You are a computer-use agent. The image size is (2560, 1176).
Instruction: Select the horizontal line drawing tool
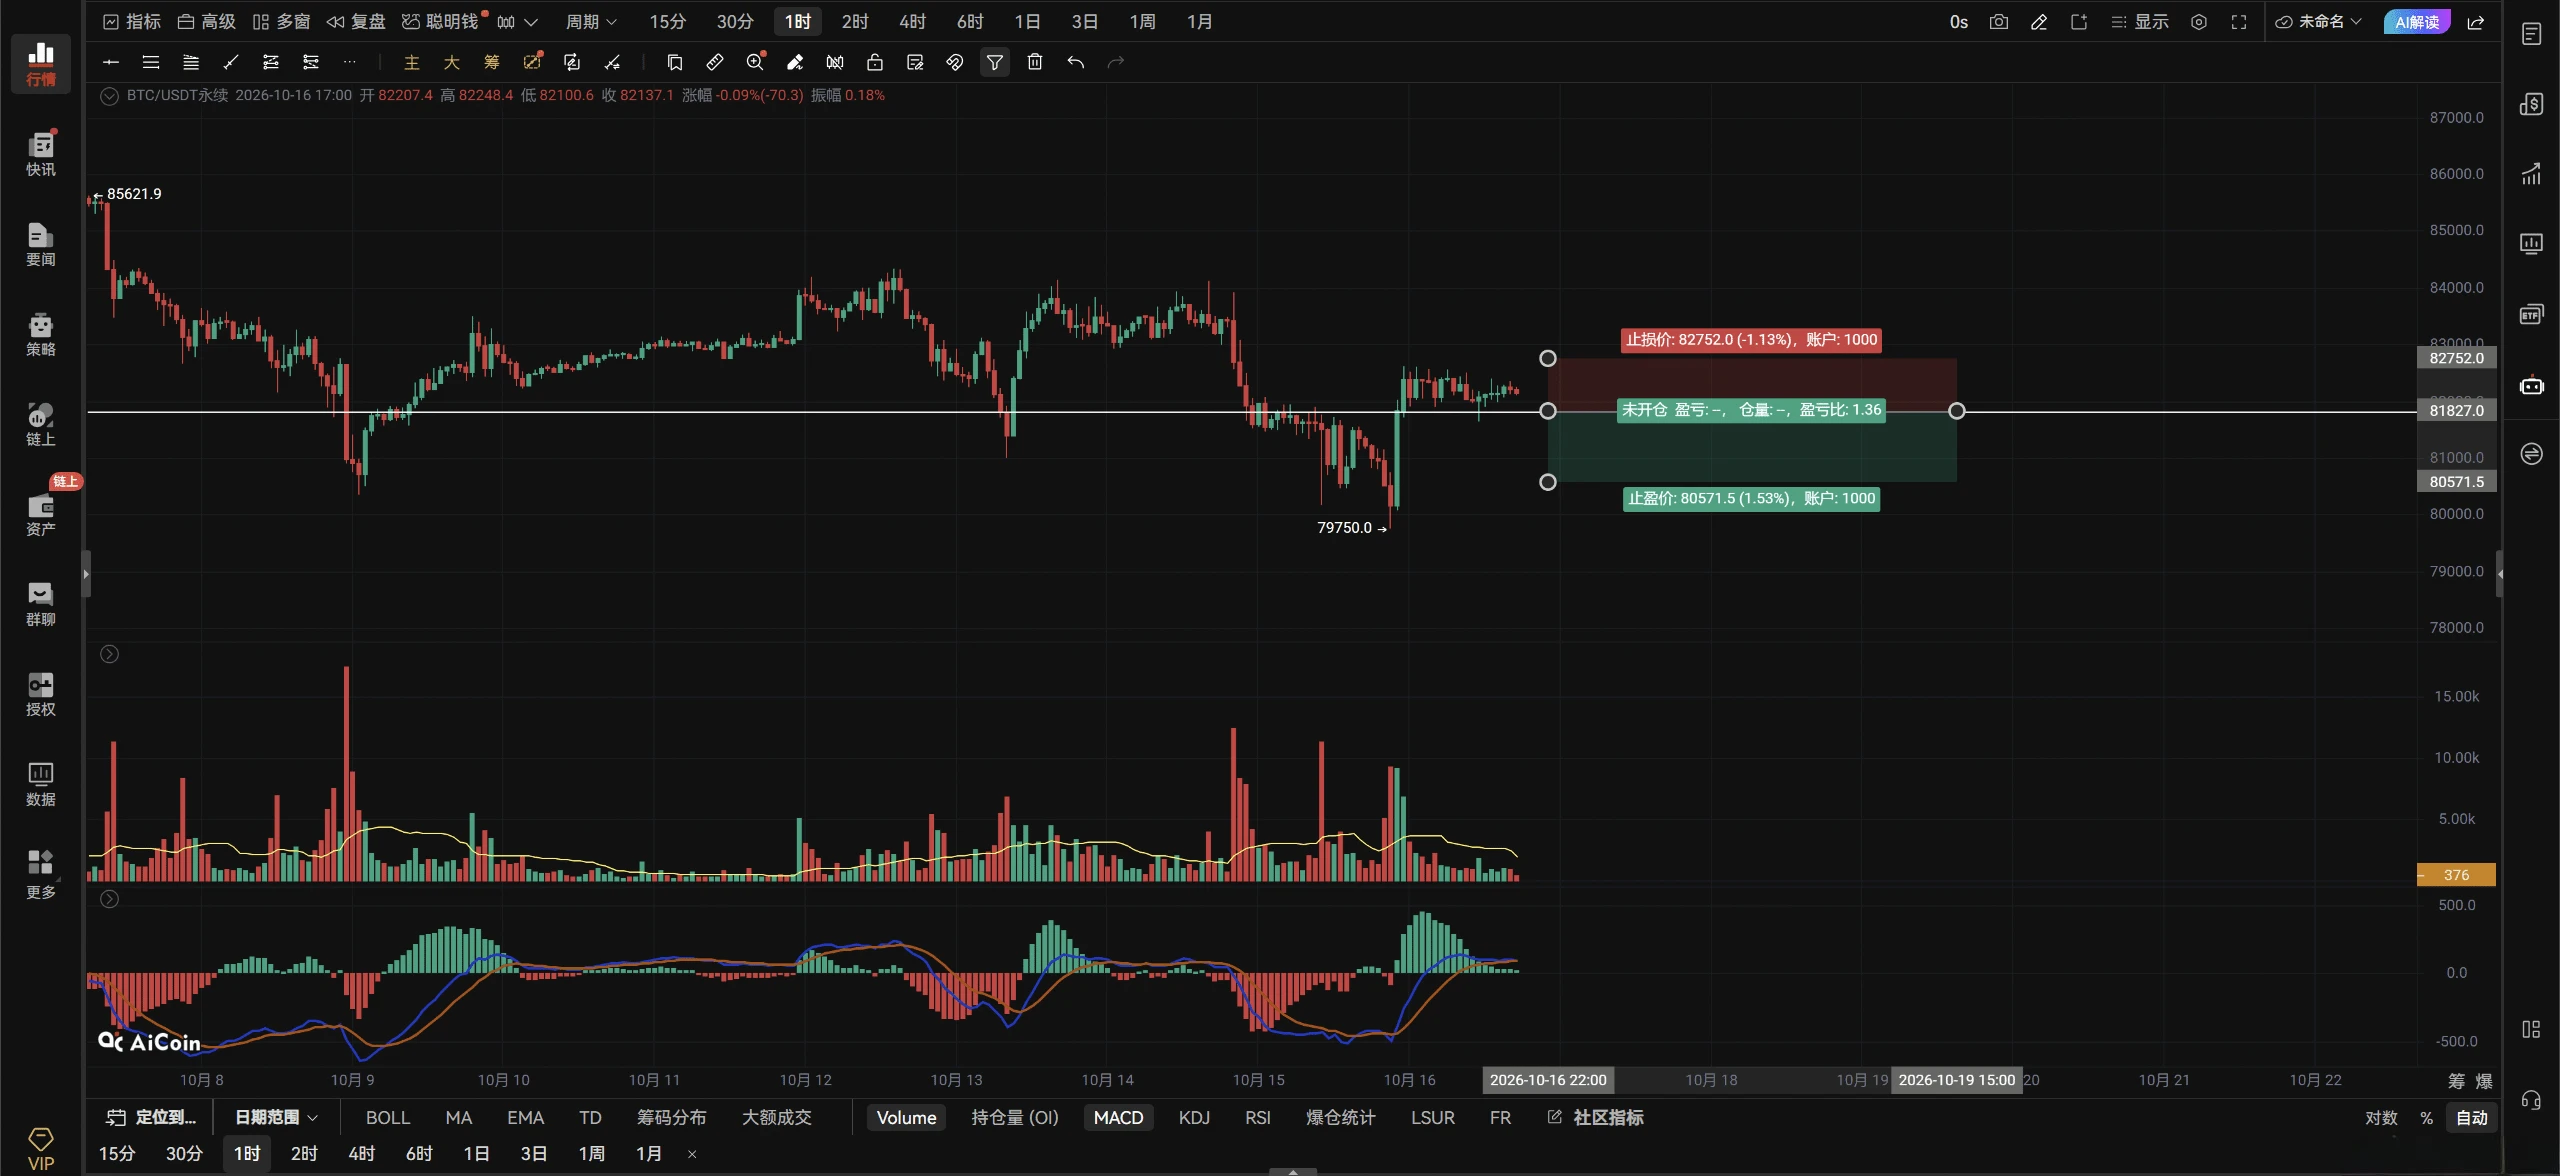(111, 62)
